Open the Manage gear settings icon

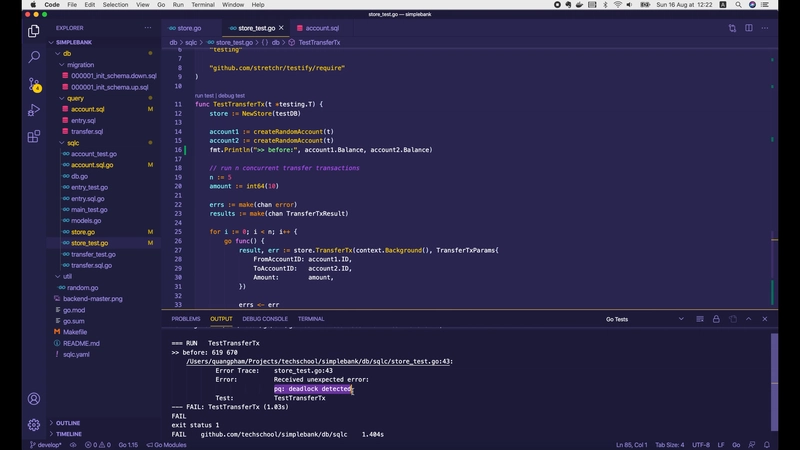(x=33, y=424)
